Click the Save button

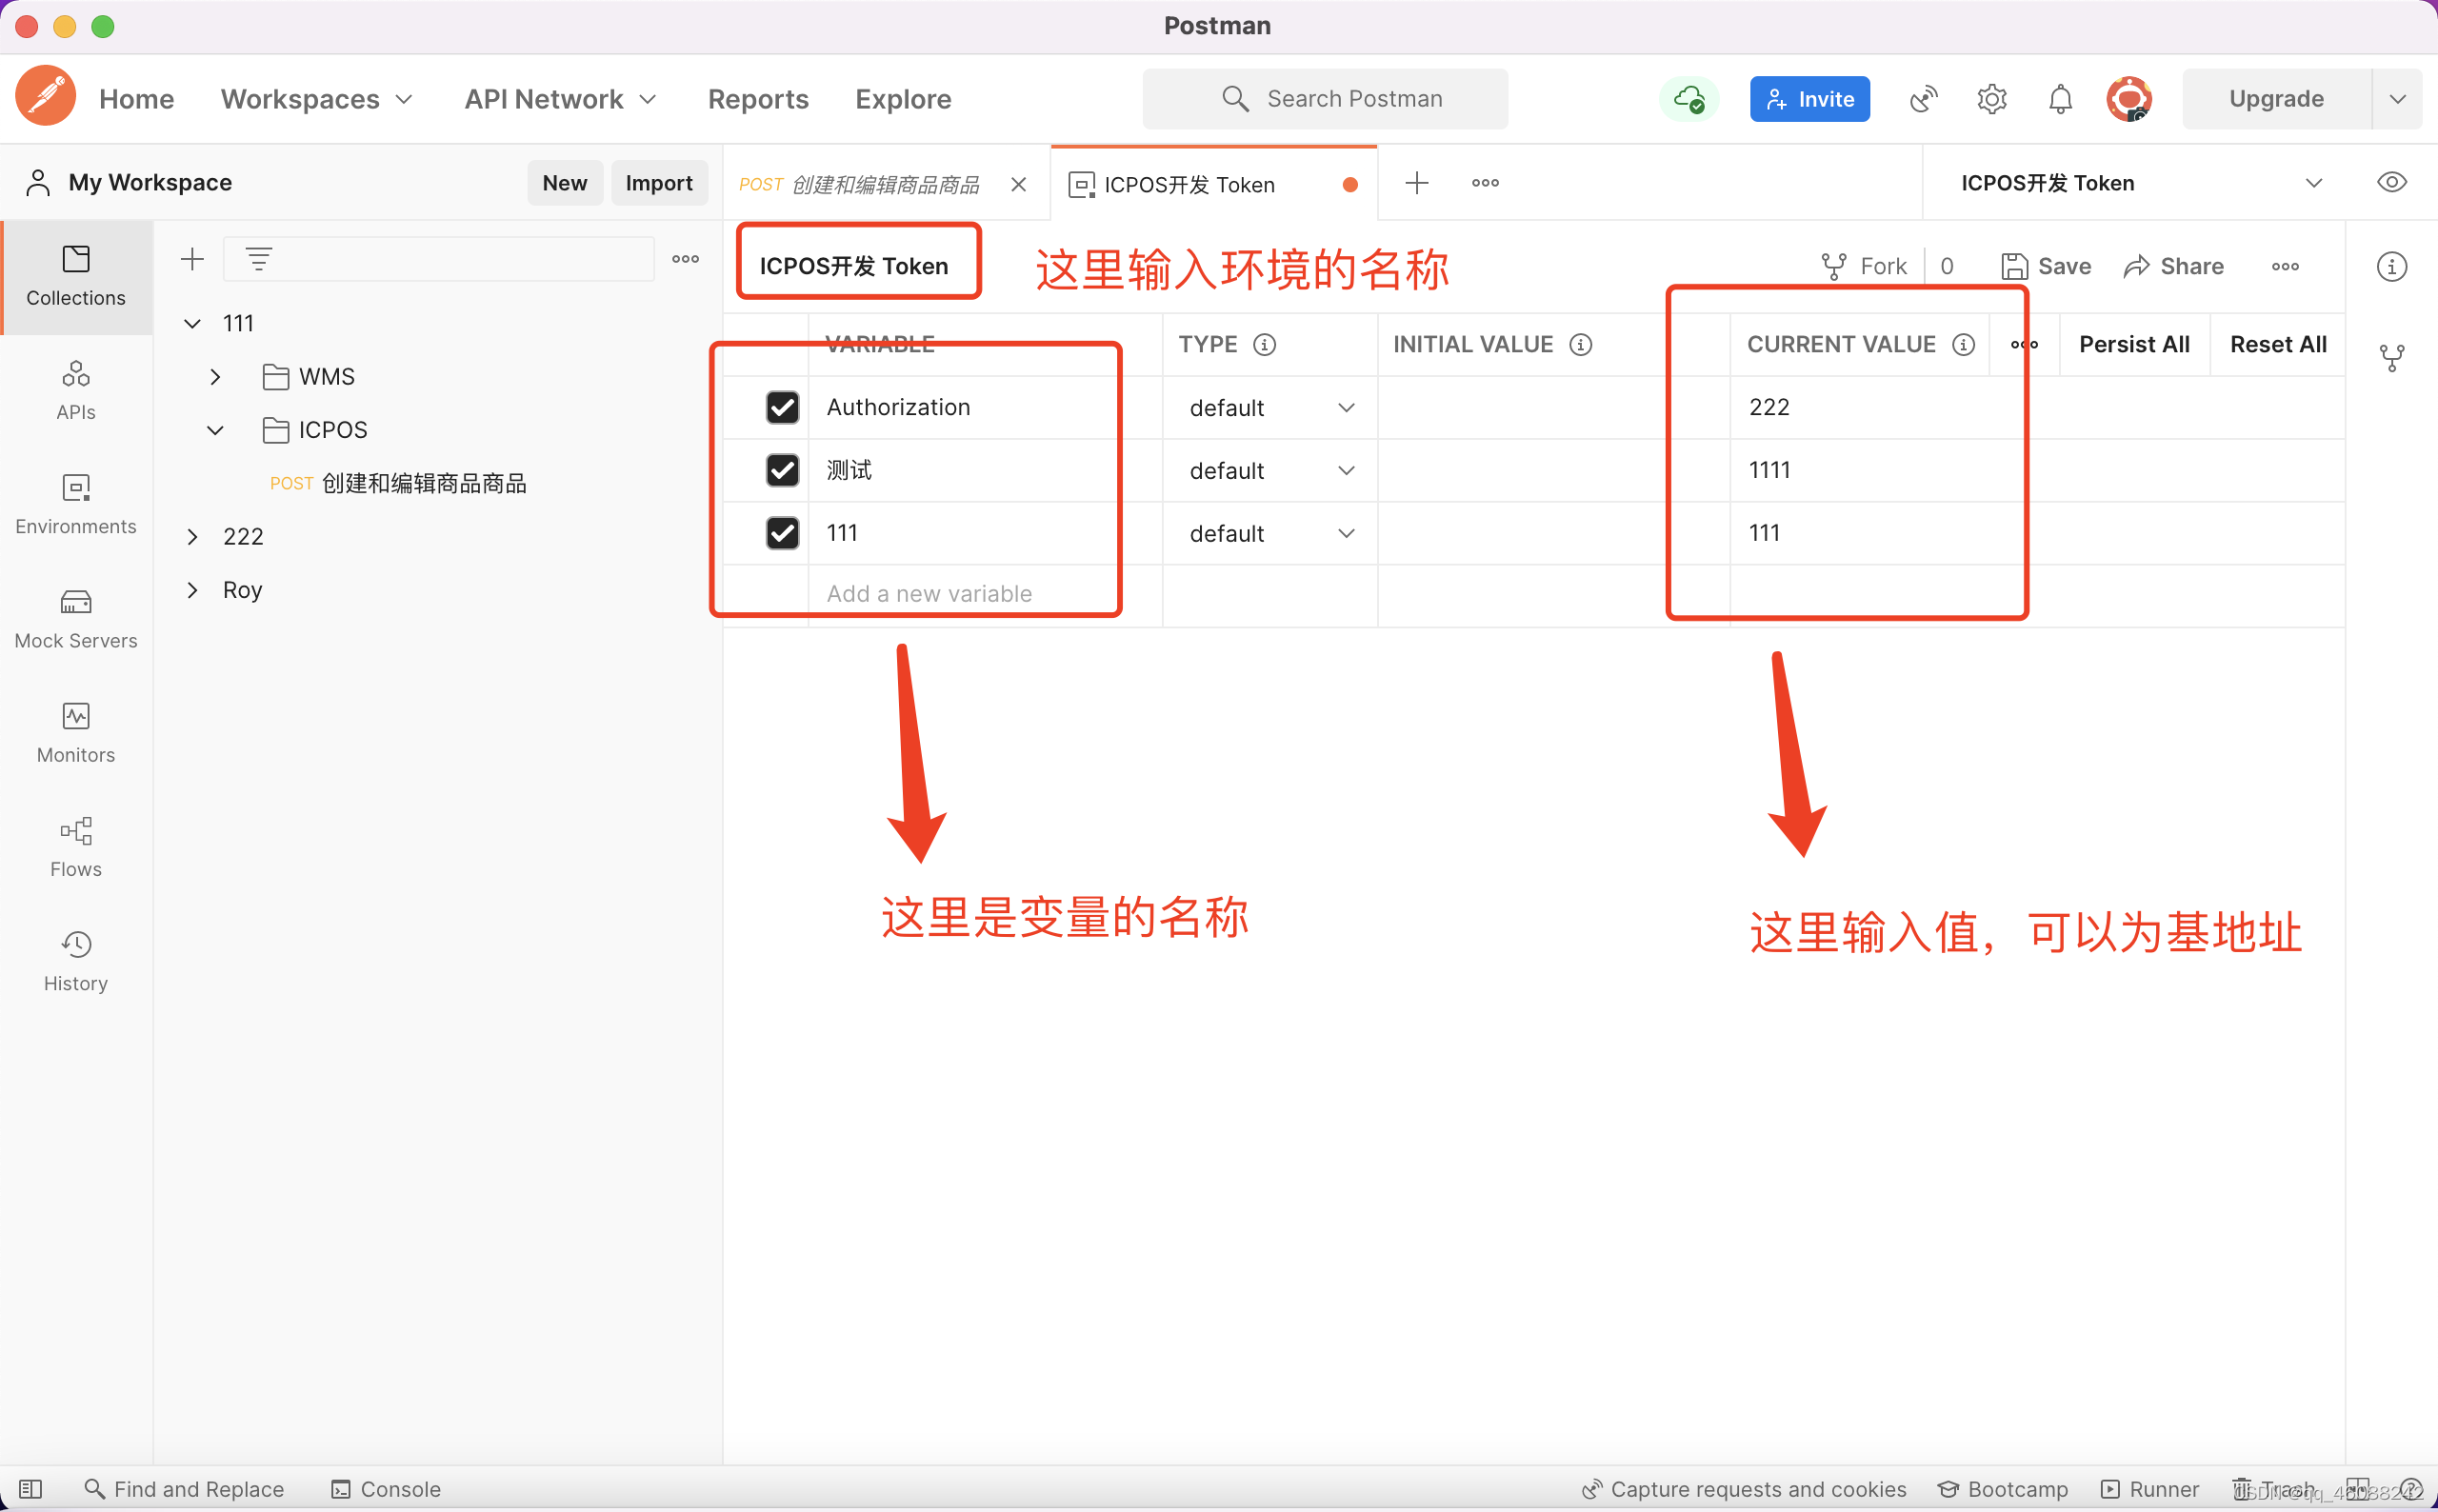point(2046,266)
